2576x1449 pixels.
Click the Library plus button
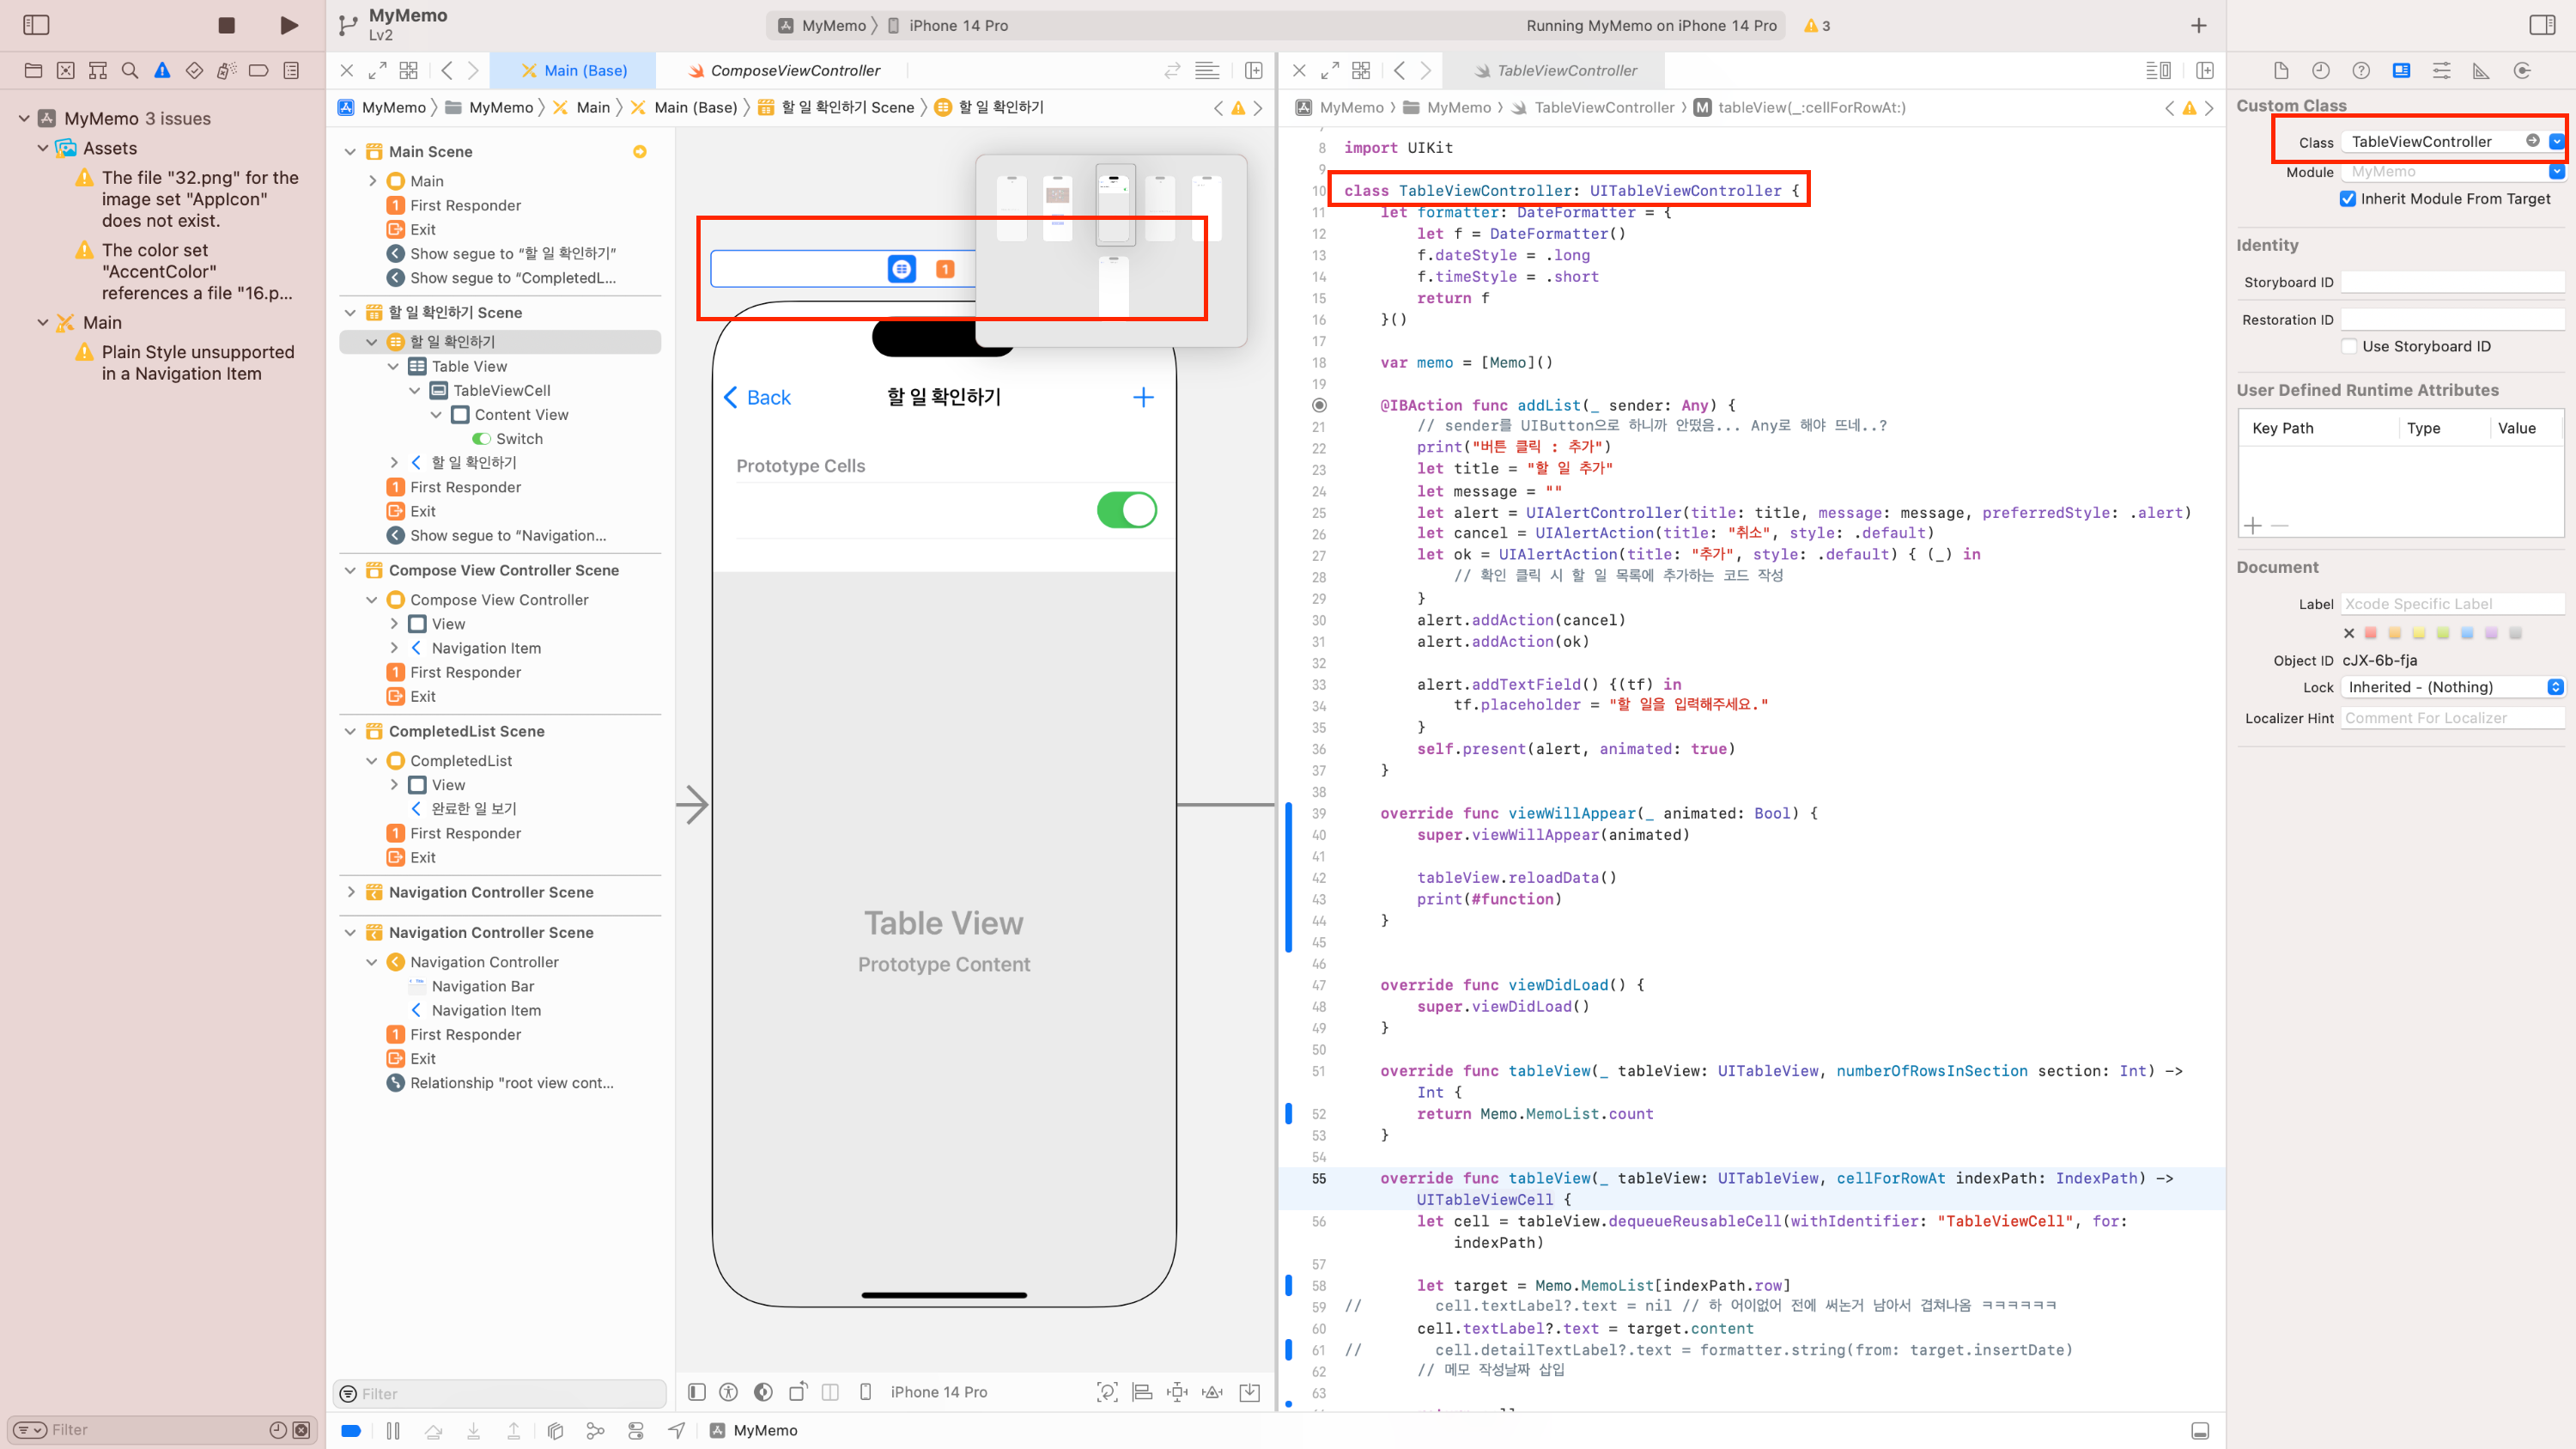pyautogui.click(x=2198, y=25)
